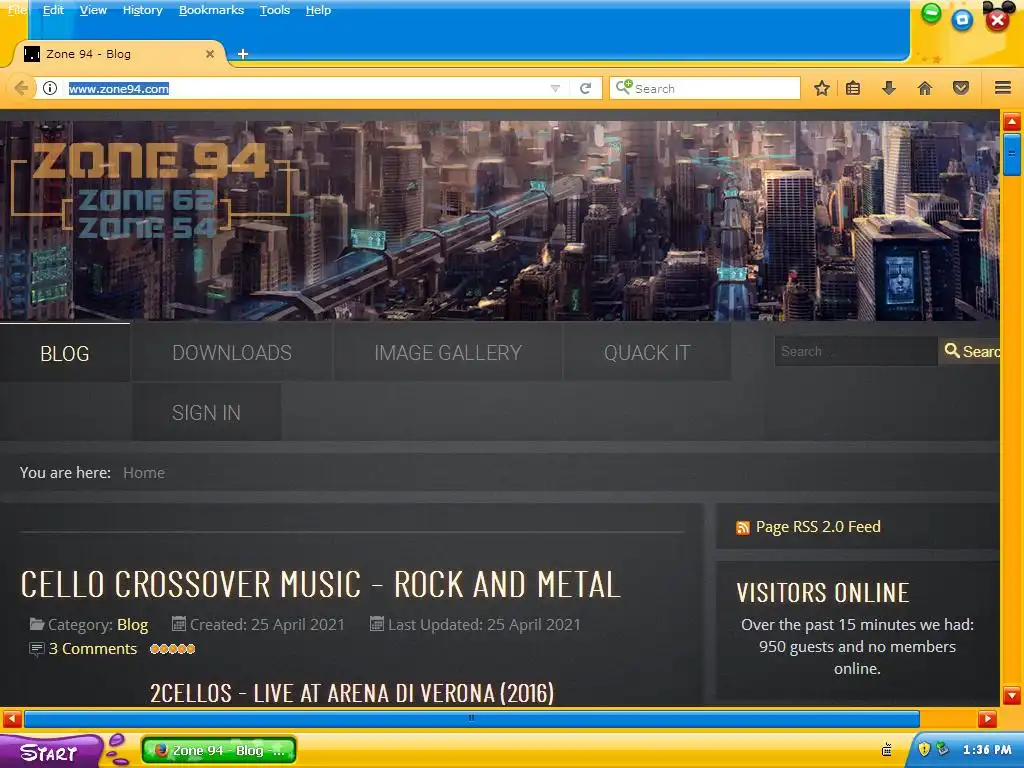The width and height of the screenshot is (1024, 768).
Task: Click the horizontal scrollbar right arrow
Action: [987, 719]
